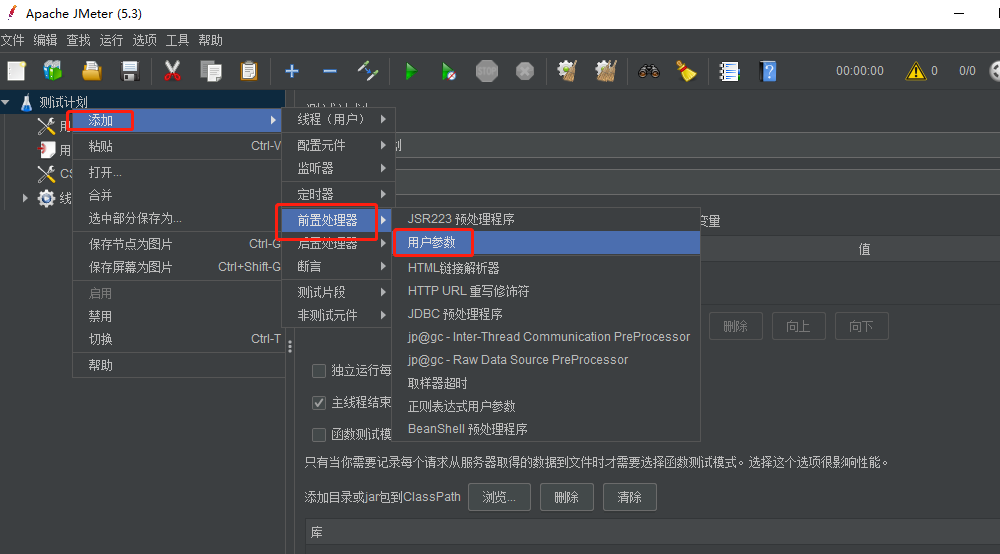
Task: Open the 编辑 menu
Action: (x=45, y=40)
